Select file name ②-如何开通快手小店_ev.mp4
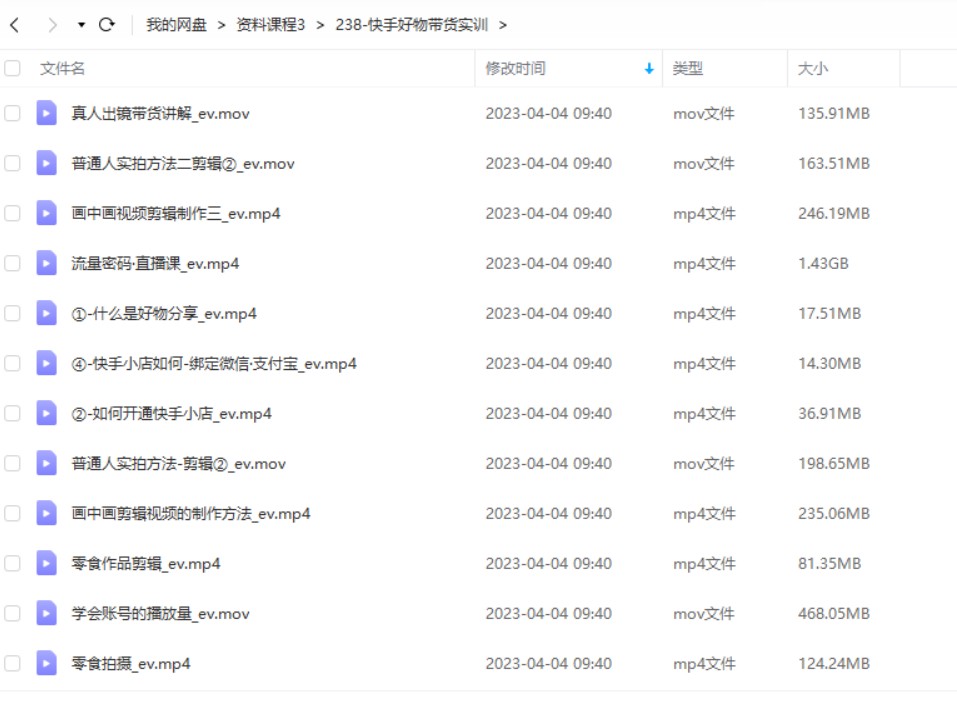This screenshot has height=721, width=957. point(172,414)
